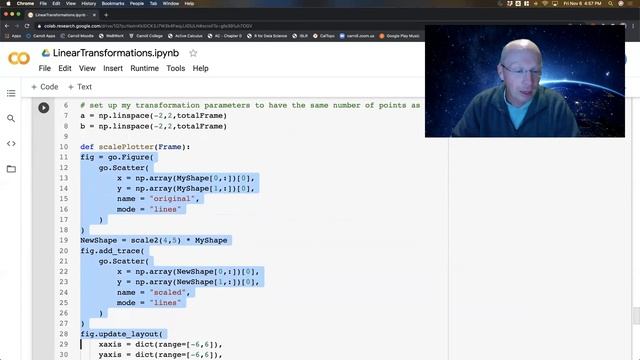Click the site lock icon in address bar
Screen dimensions: 640x360
point(39,26)
